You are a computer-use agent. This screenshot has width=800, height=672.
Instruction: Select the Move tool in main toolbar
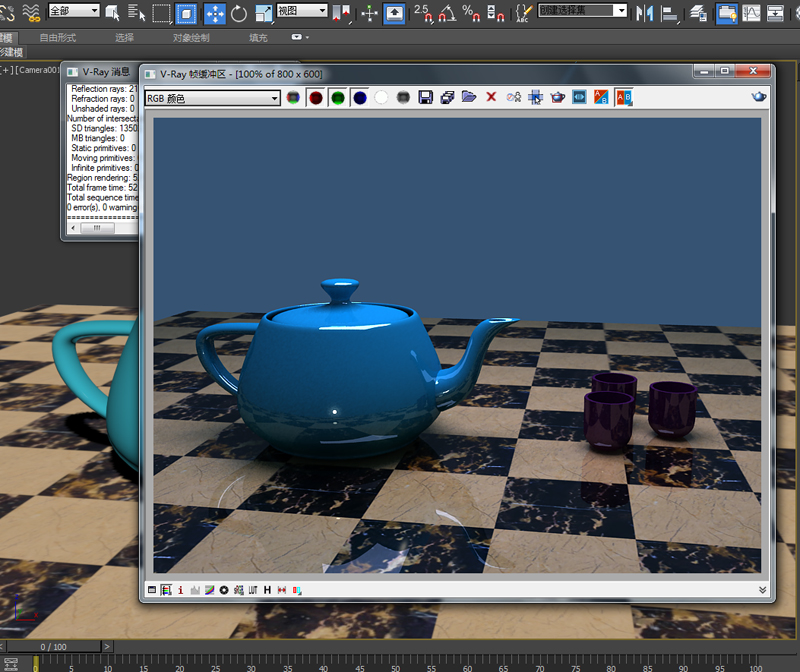coord(214,13)
